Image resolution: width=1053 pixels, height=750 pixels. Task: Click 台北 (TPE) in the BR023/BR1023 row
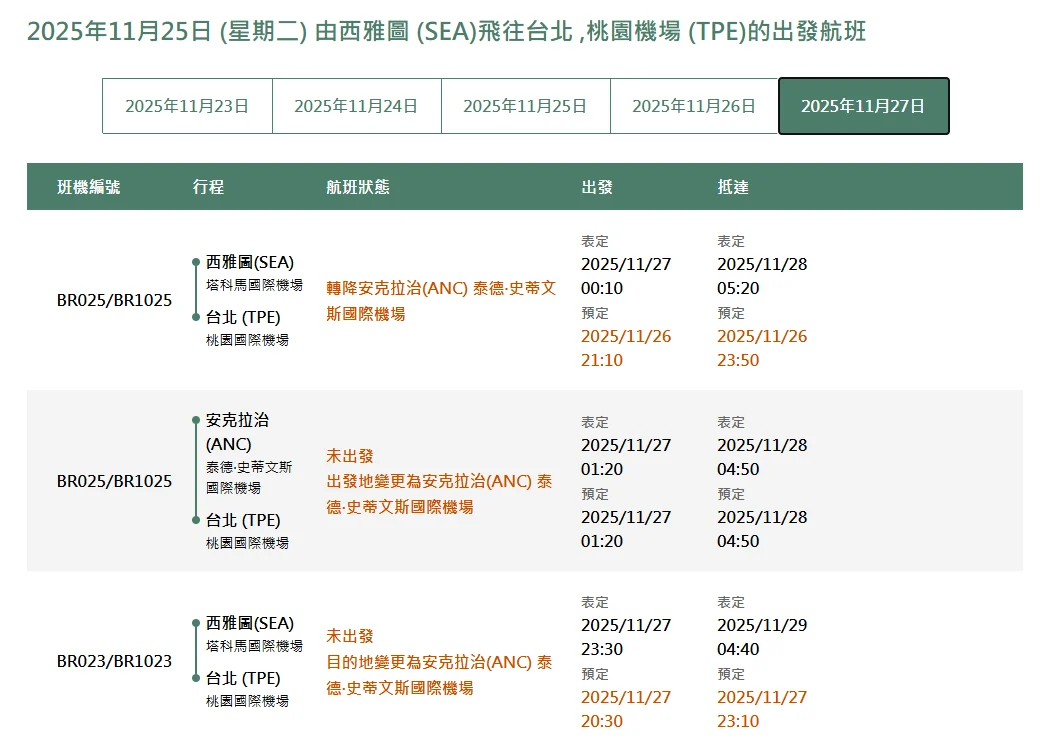click(x=243, y=678)
